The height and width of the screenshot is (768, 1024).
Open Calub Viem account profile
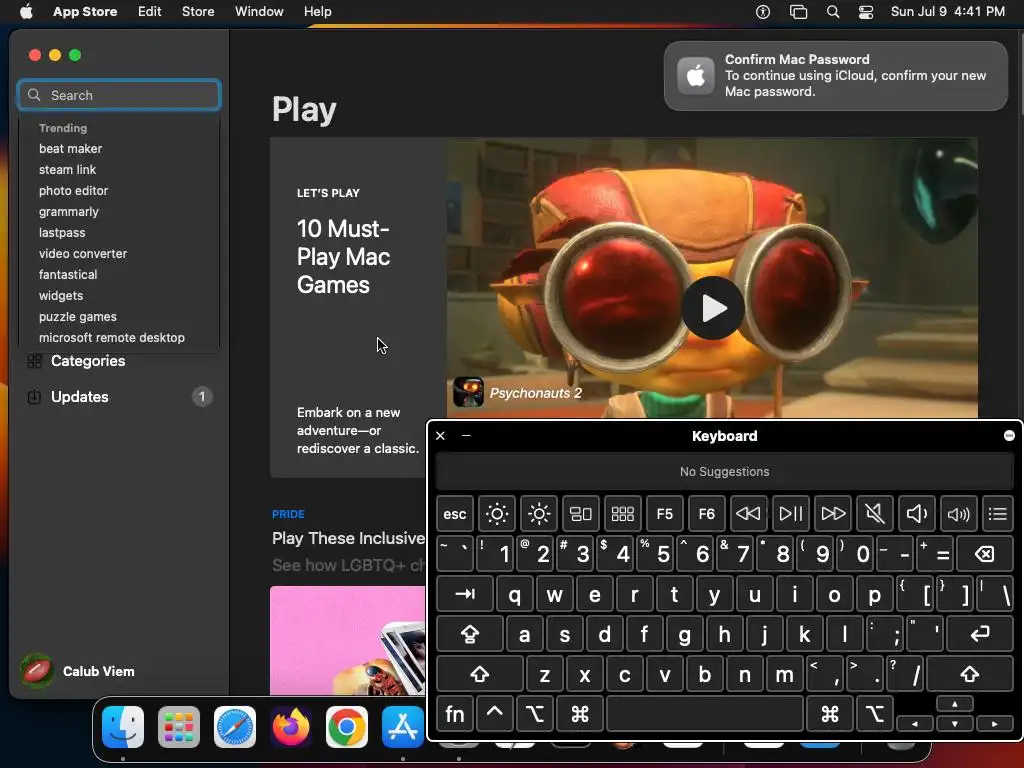[x=78, y=671]
